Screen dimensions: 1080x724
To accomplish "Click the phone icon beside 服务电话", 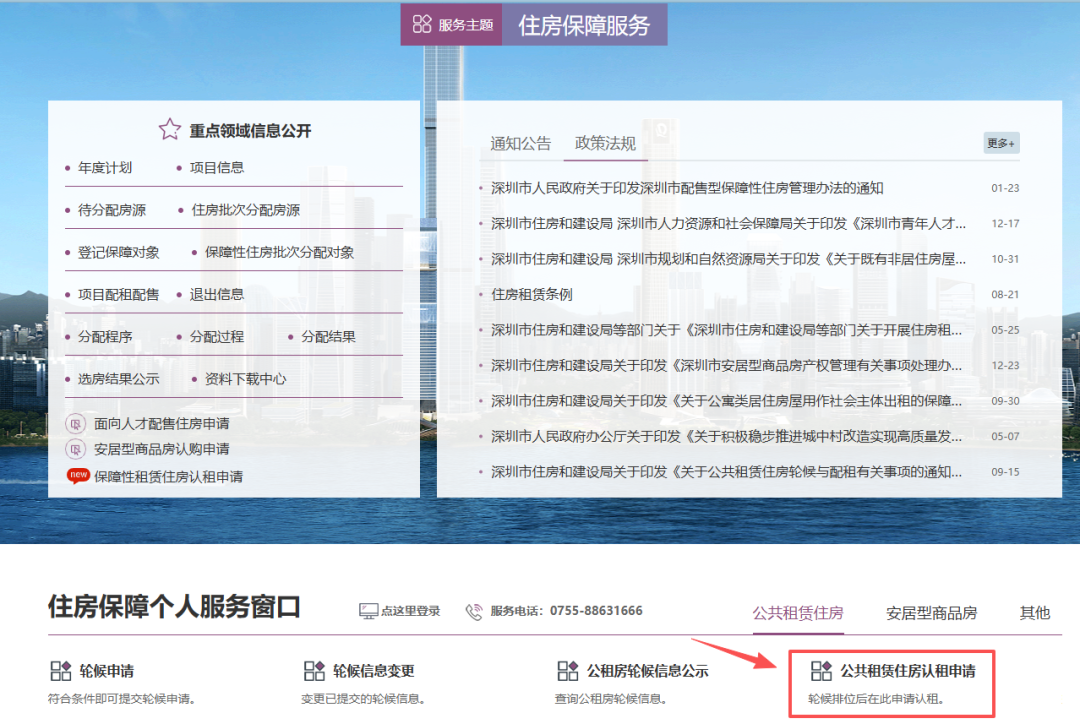I will click(x=474, y=611).
